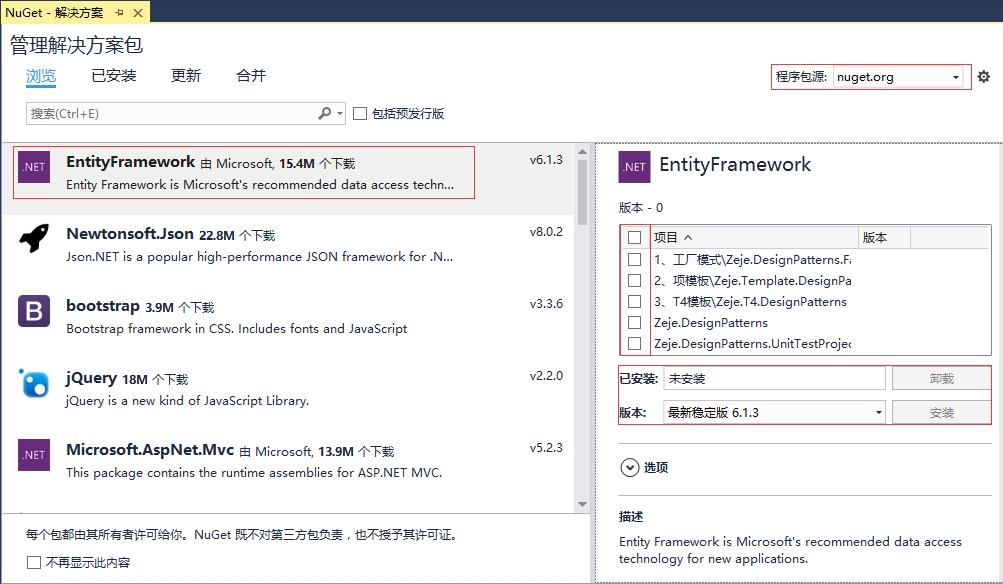Image resolution: width=1003 pixels, height=584 pixels.
Task: Click version label v6.1.3
Action: (x=546, y=160)
